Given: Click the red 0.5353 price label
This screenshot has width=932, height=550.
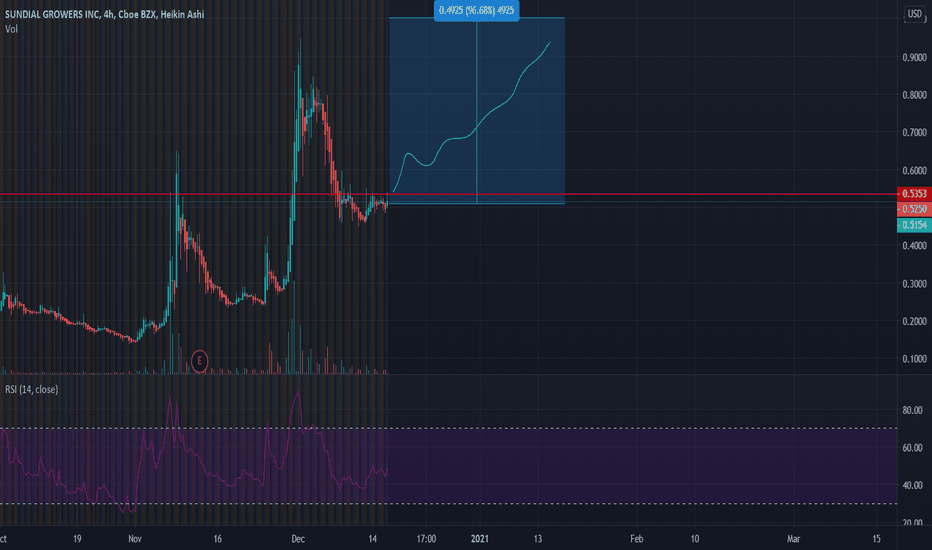Looking at the screenshot, I should tap(914, 194).
